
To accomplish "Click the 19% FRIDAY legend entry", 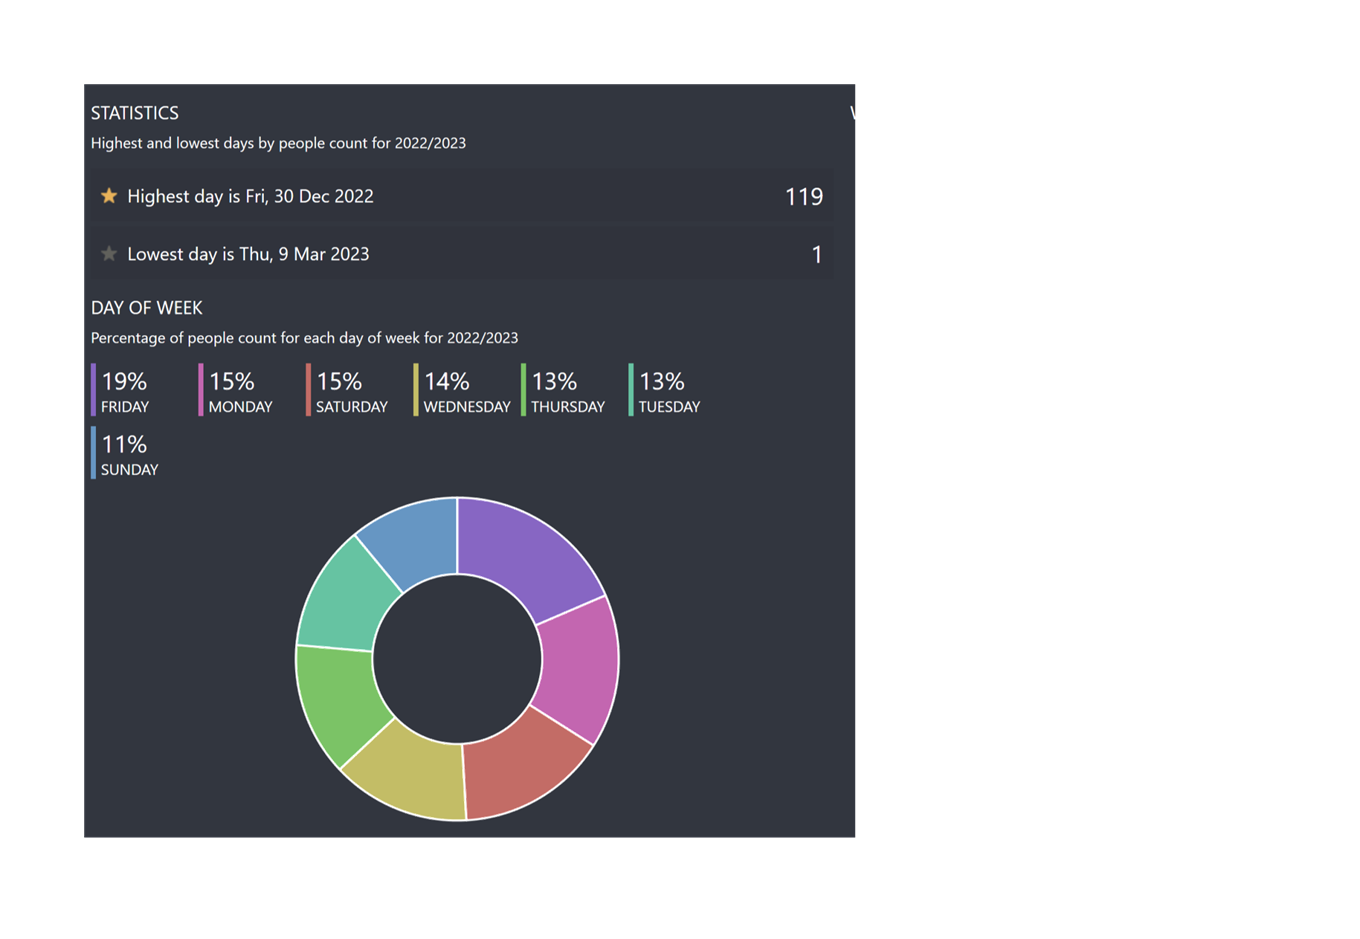I will tap(124, 391).
